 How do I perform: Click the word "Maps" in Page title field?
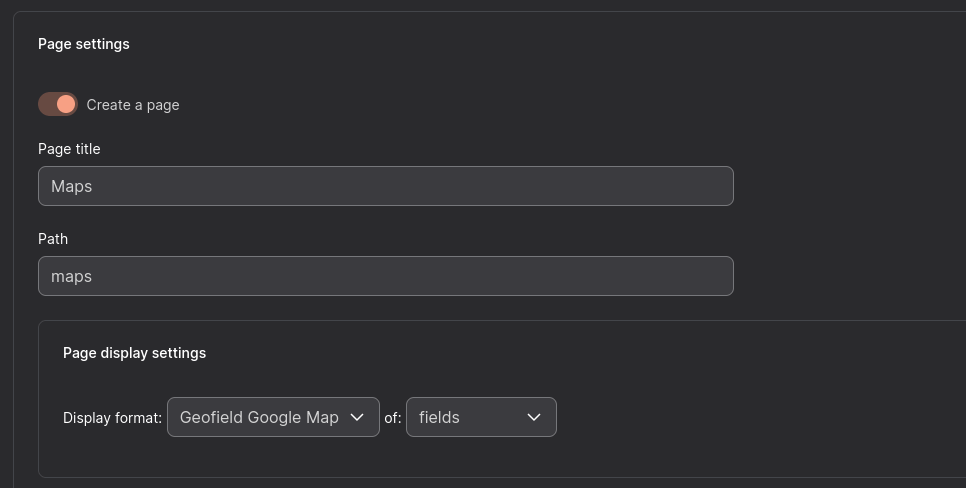(72, 187)
